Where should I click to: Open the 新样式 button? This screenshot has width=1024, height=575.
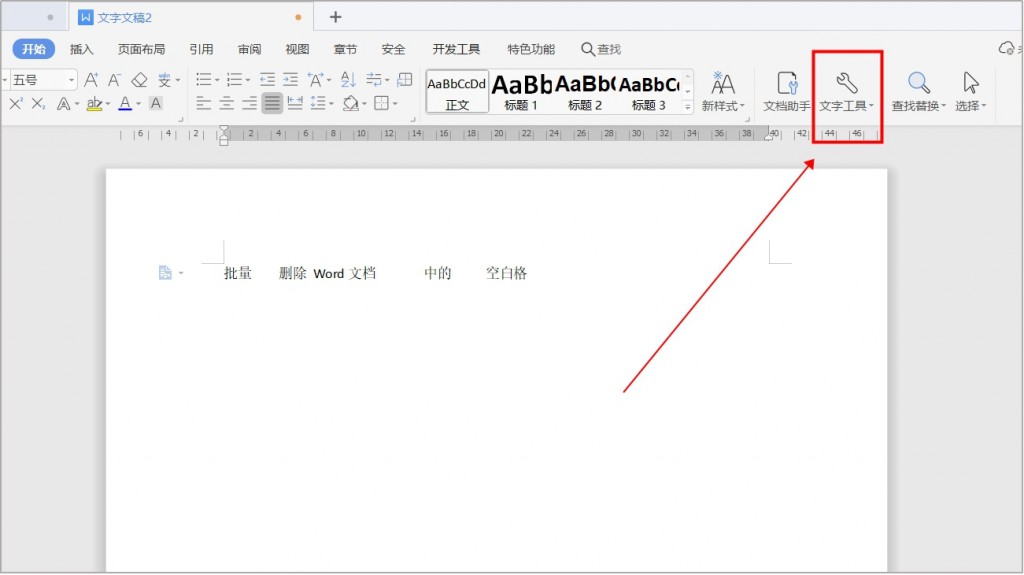coord(723,91)
